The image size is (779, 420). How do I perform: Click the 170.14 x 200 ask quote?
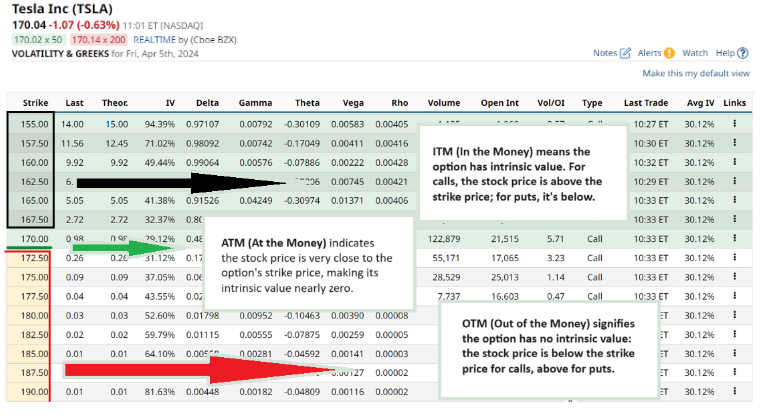pyautogui.click(x=98, y=40)
